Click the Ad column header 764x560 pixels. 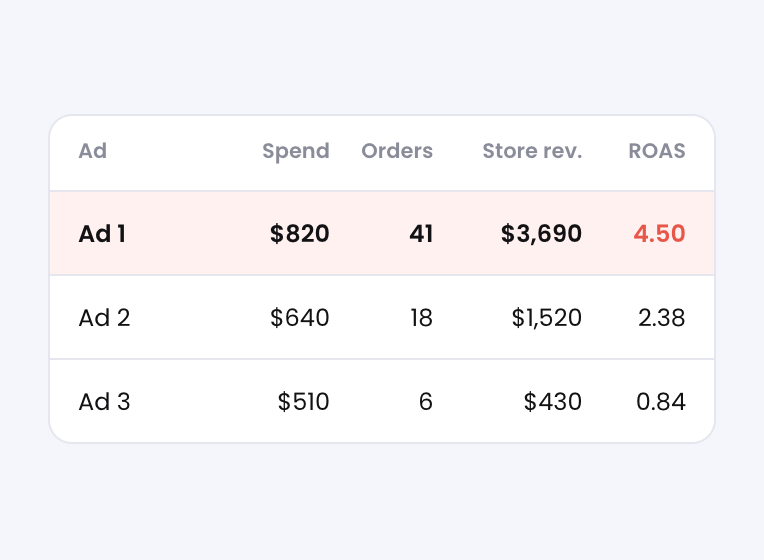point(93,151)
